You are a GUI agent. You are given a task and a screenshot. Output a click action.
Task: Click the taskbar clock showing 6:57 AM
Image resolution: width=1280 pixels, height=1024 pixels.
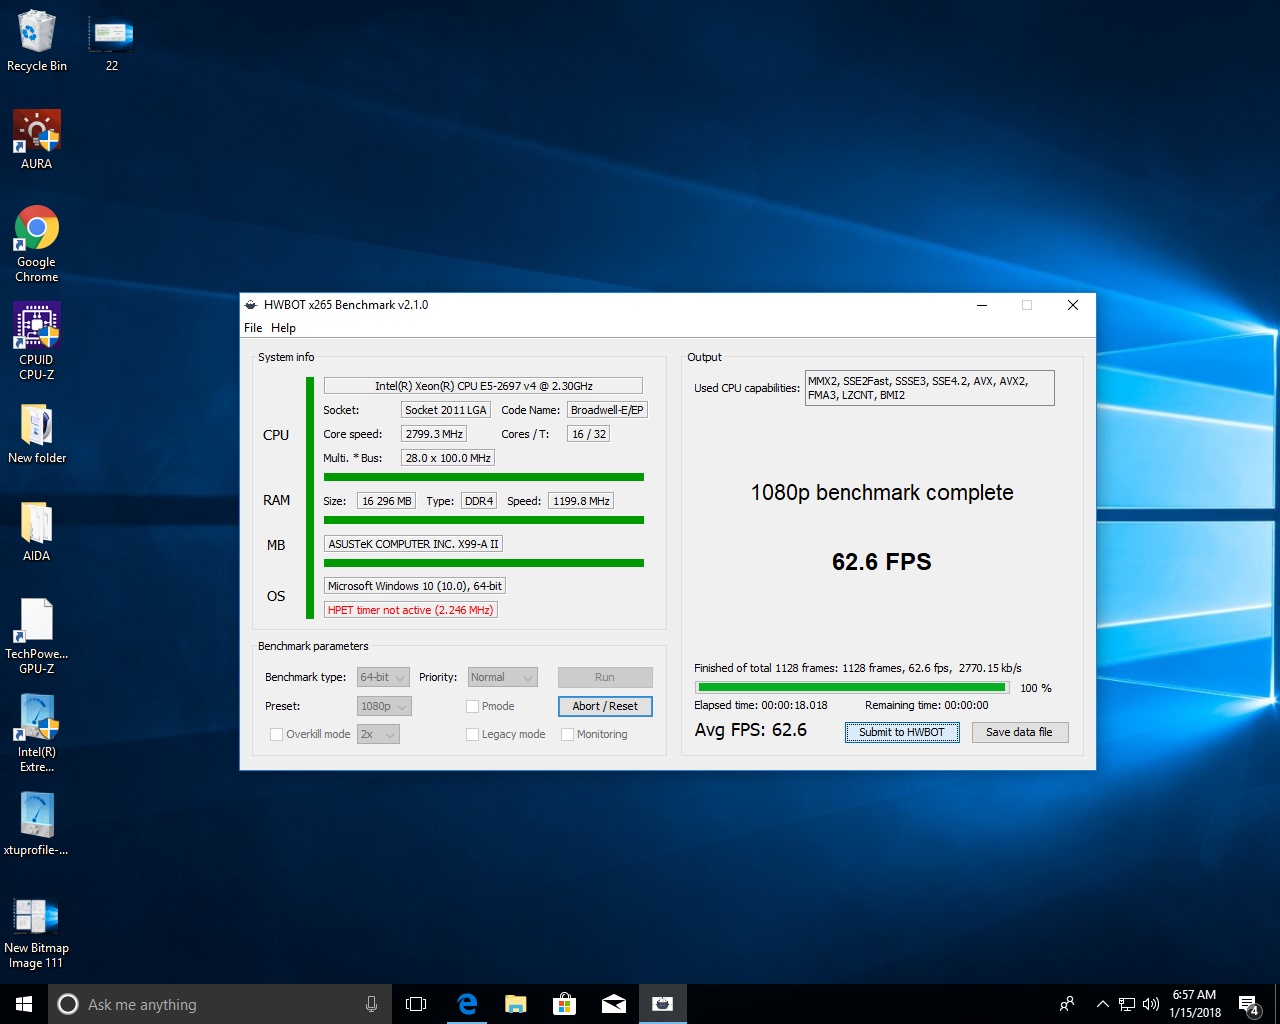point(1194,1004)
